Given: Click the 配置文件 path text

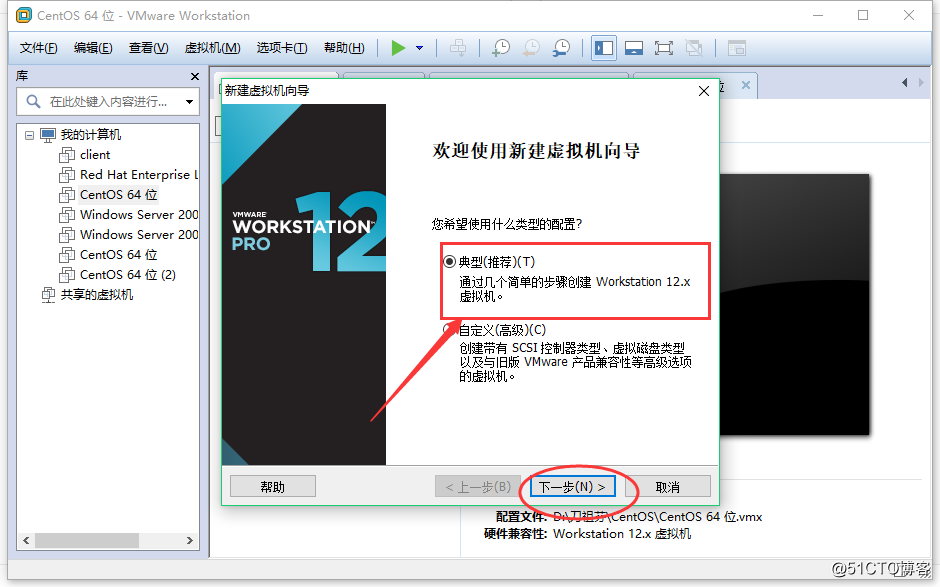Looking at the screenshot, I should tap(657, 517).
